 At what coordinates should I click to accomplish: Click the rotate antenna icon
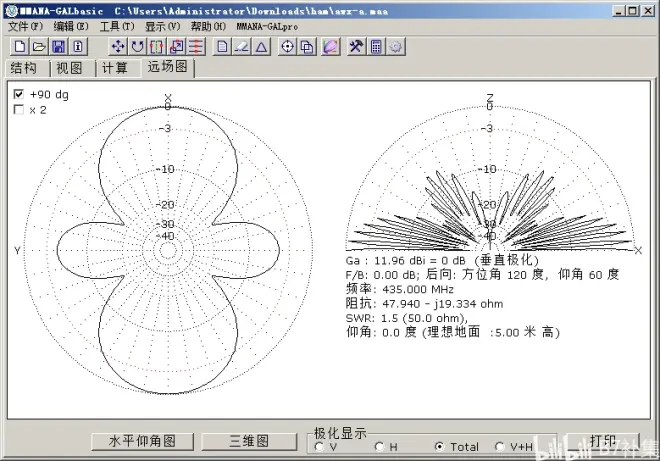tap(137, 47)
